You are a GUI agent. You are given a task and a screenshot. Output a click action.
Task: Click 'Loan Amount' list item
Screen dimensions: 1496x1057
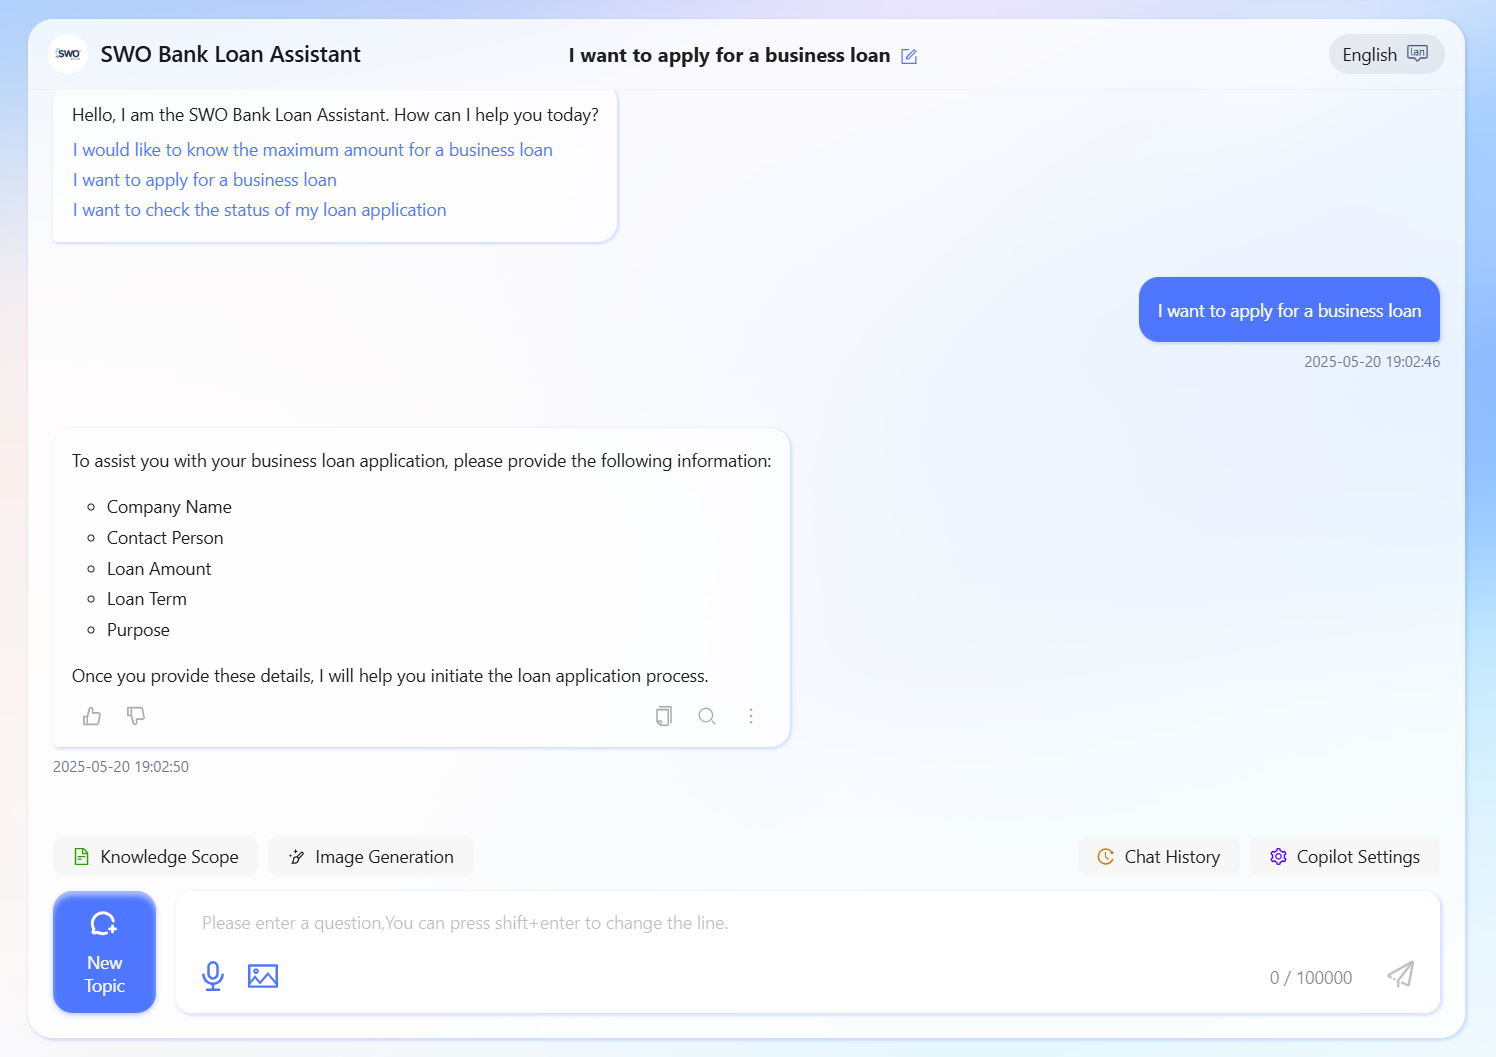click(x=159, y=569)
